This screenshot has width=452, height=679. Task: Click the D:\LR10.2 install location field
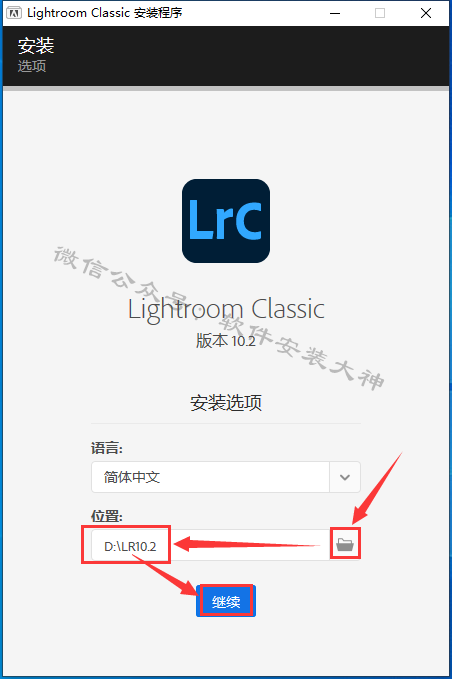click(x=210, y=545)
